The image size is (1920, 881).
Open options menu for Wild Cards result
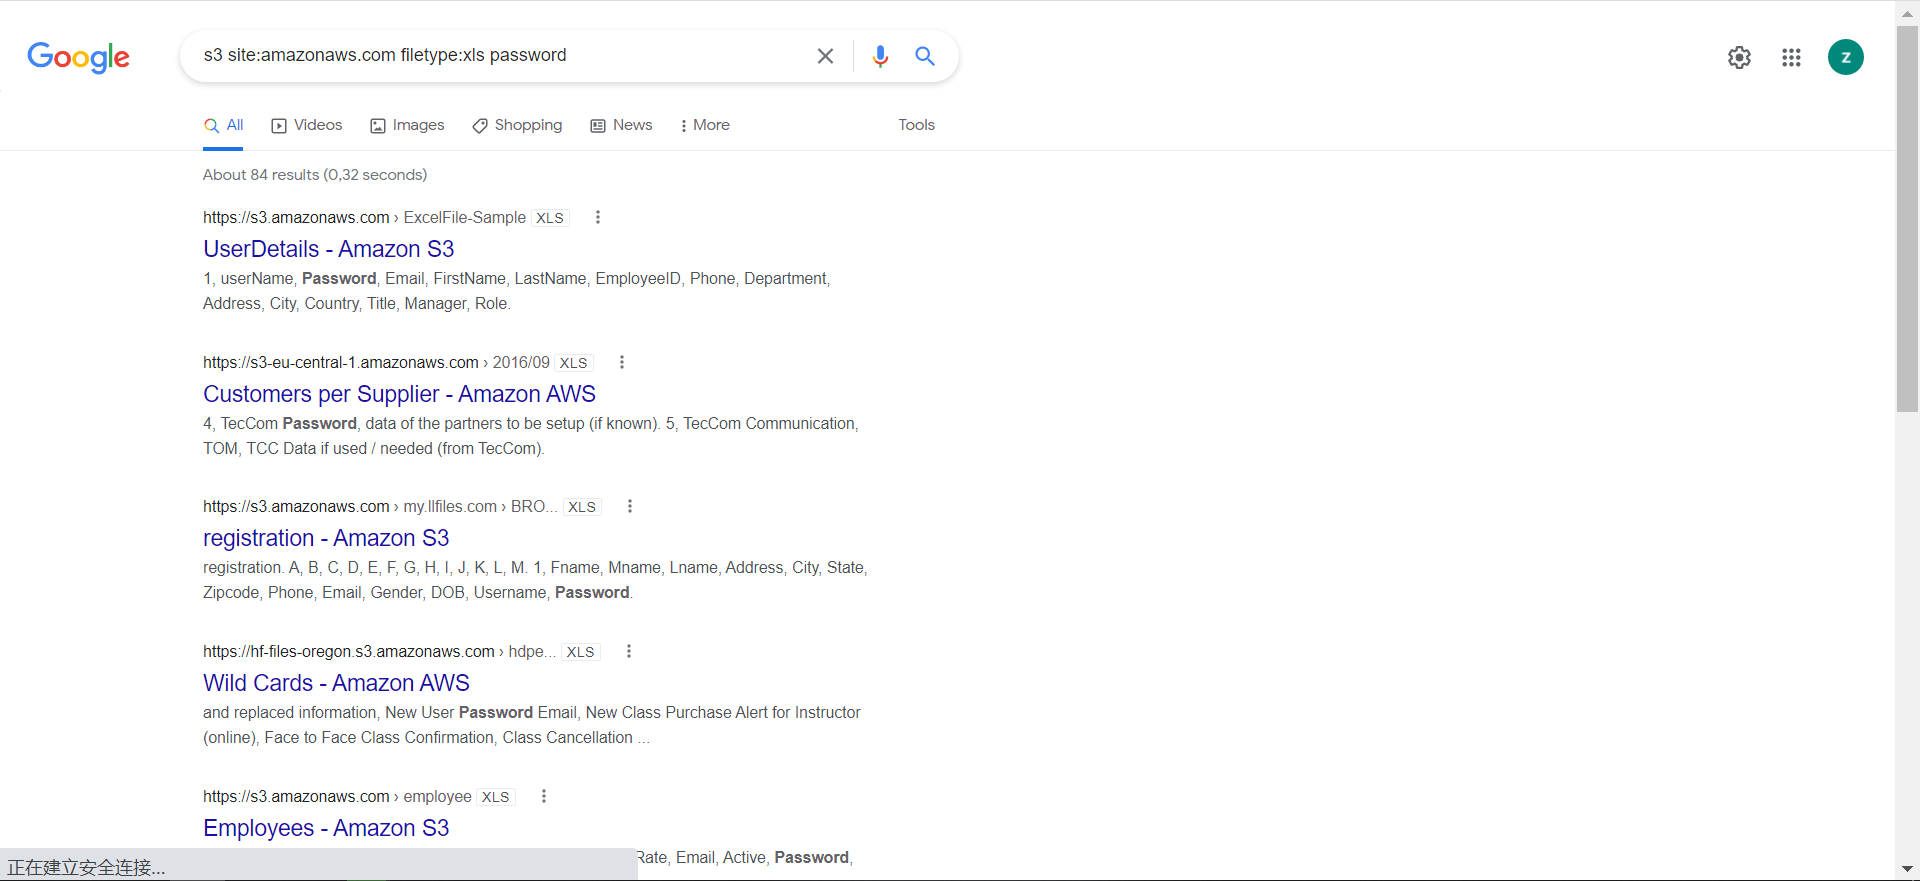(629, 651)
